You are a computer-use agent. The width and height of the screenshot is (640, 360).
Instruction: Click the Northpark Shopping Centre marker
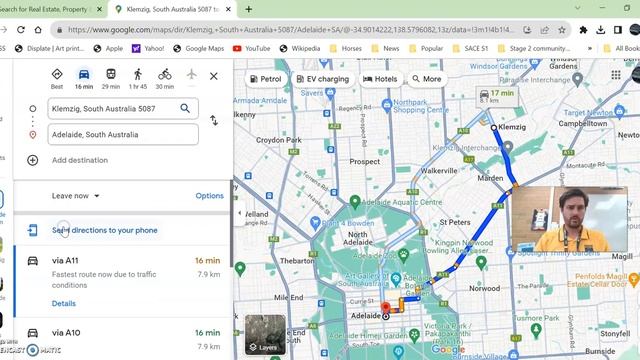(387, 105)
